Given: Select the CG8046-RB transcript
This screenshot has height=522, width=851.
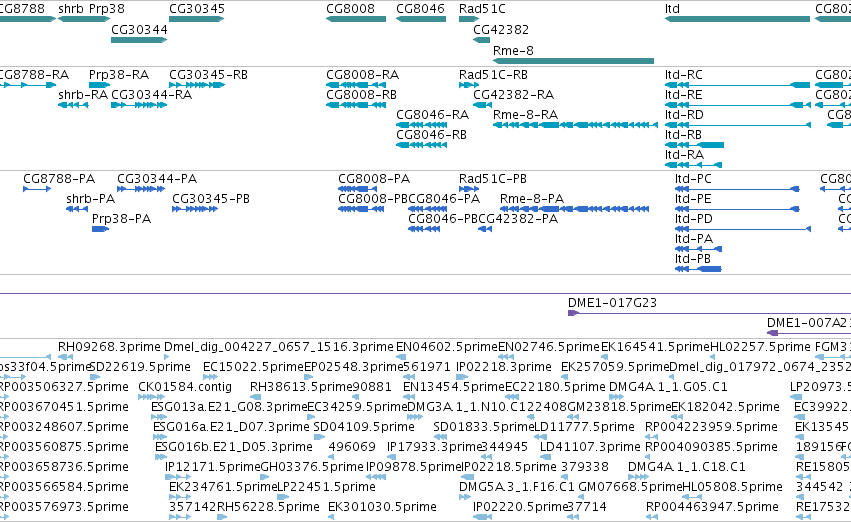Looking at the screenshot, I should pyautogui.click(x=422, y=145).
